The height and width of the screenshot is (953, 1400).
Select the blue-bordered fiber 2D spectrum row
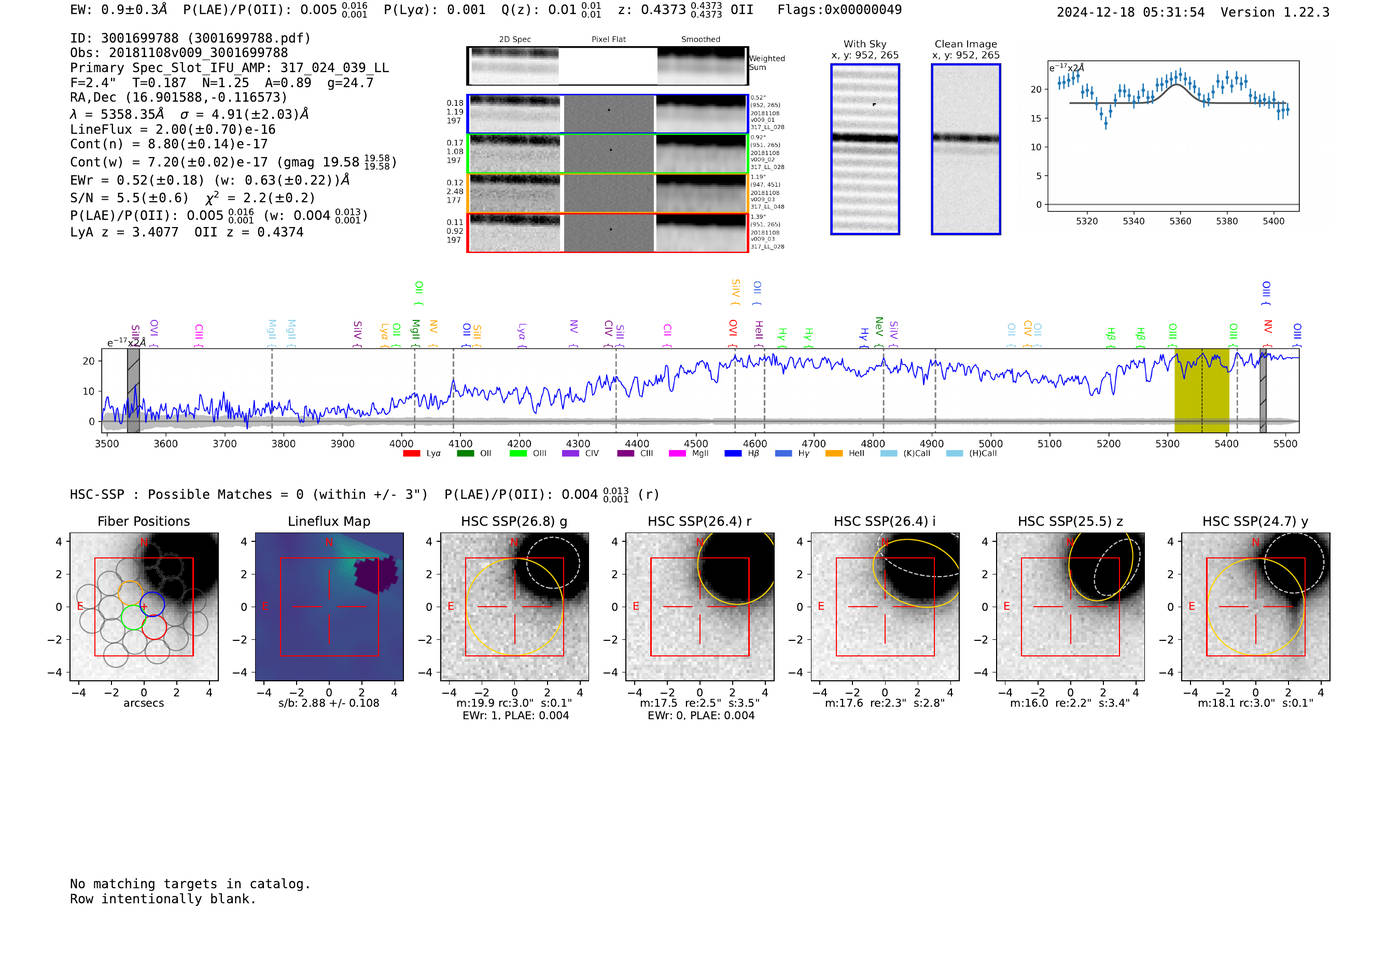[x=607, y=114]
